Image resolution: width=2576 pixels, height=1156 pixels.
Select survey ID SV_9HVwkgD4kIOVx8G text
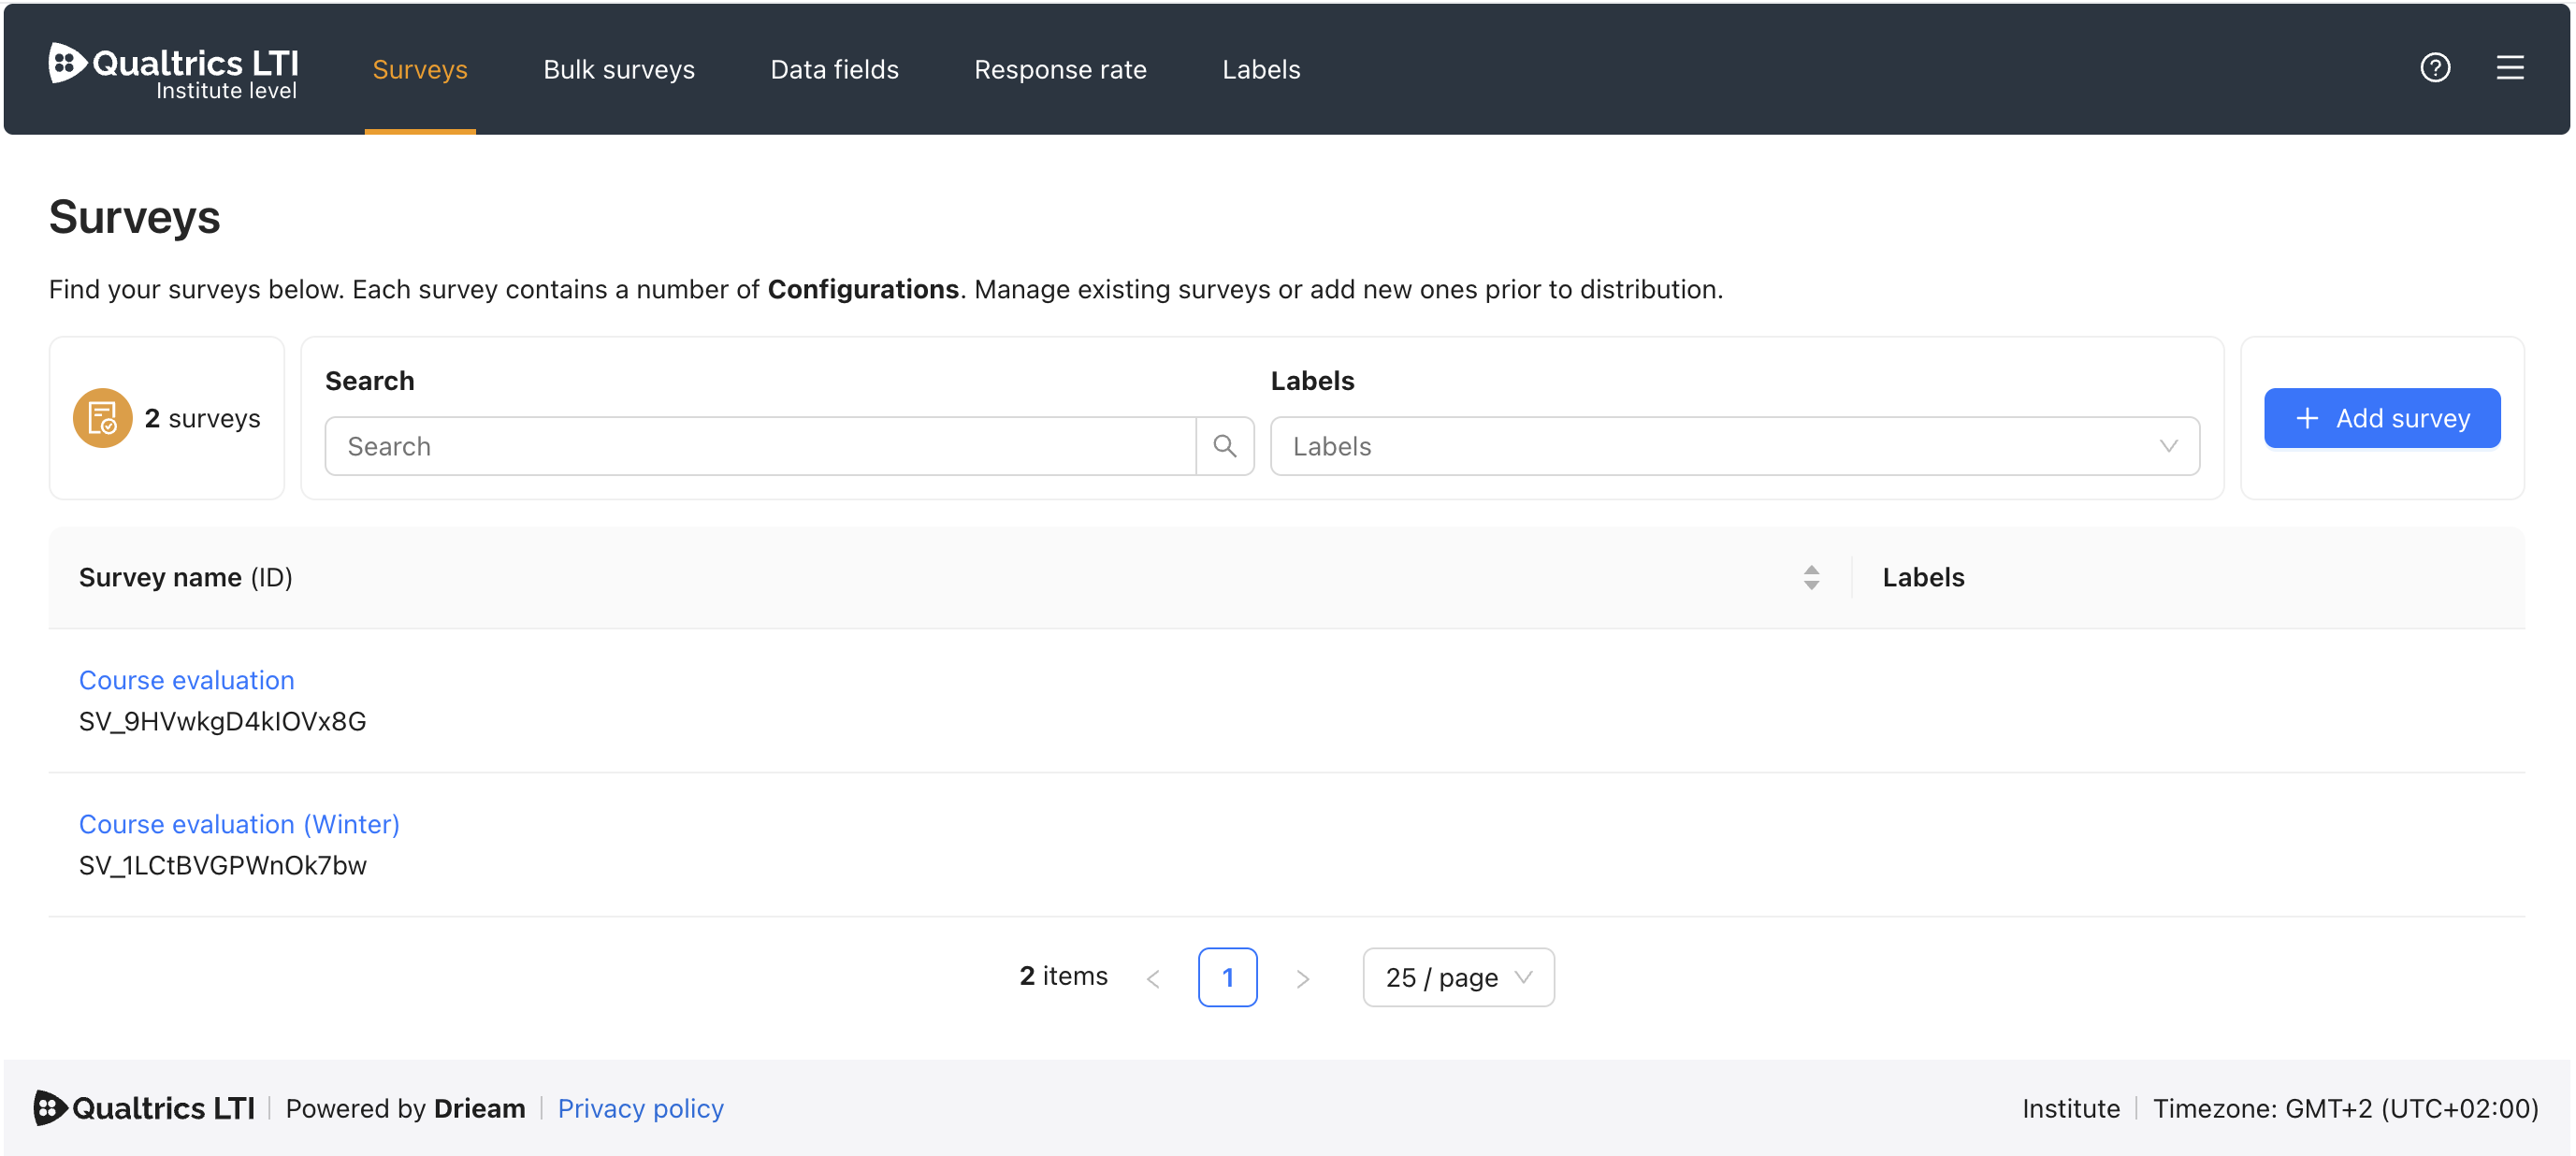click(x=223, y=722)
